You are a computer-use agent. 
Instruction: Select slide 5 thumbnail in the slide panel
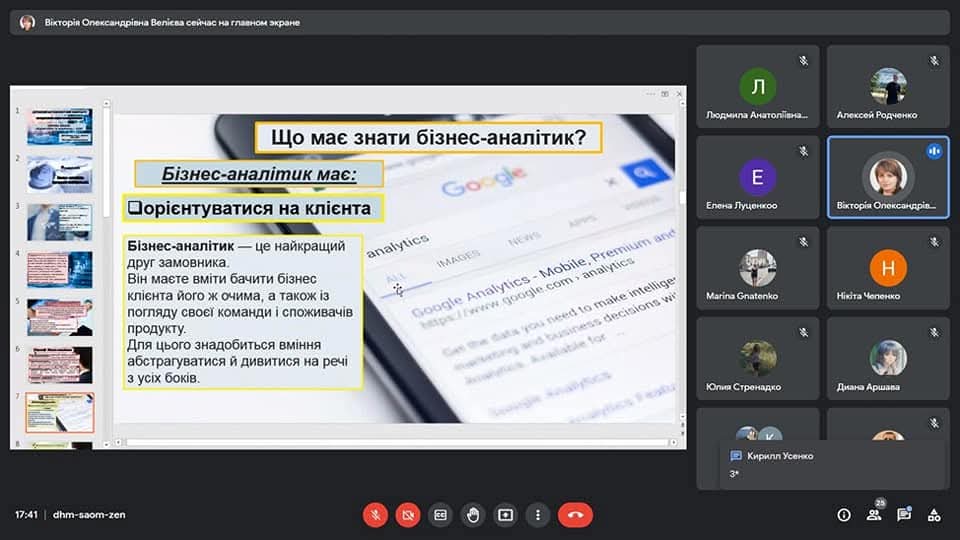click(59, 317)
